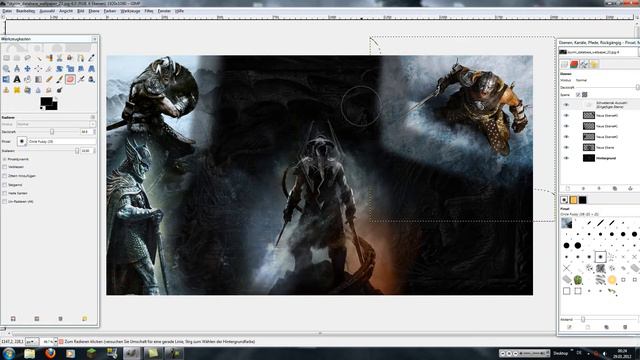
Task: Switch to the Patterns tab below layers
Action: click(573, 200)
